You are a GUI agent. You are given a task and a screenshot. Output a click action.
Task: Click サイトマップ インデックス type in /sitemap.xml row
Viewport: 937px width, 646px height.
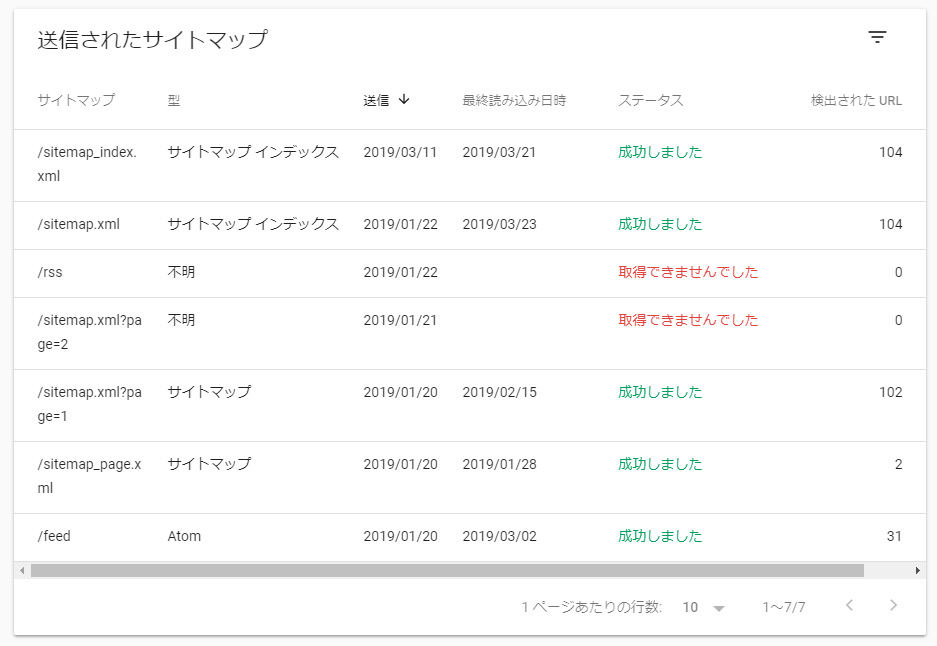click(x=253, y=224)
